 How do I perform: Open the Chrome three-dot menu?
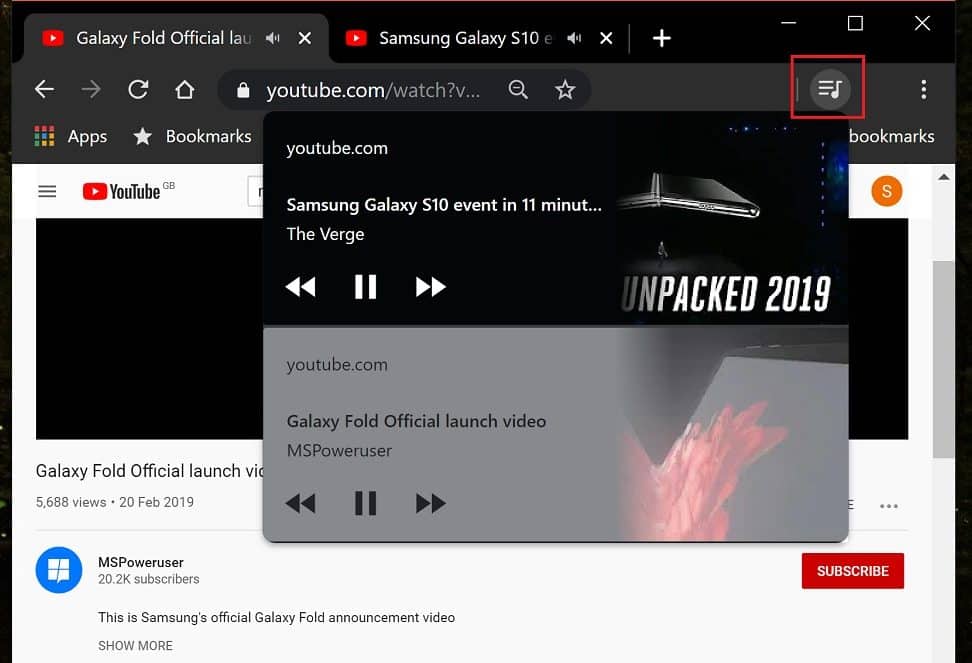pyautogui.click(x=923, y=90)
